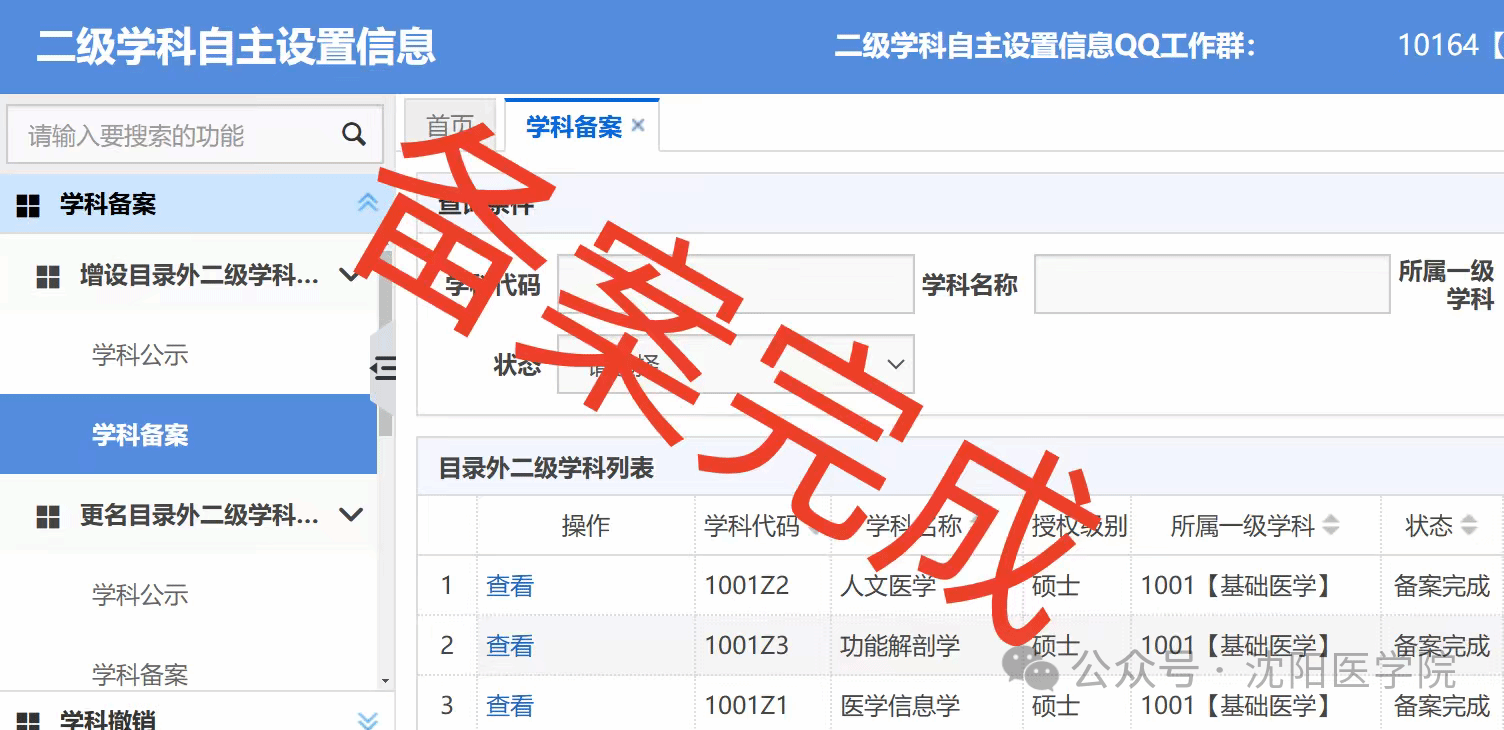Screen dimensions: 1504x730
Task: Collapse the 增设目录外二级学科 submenu arrow
Action: tap(350, 275)
